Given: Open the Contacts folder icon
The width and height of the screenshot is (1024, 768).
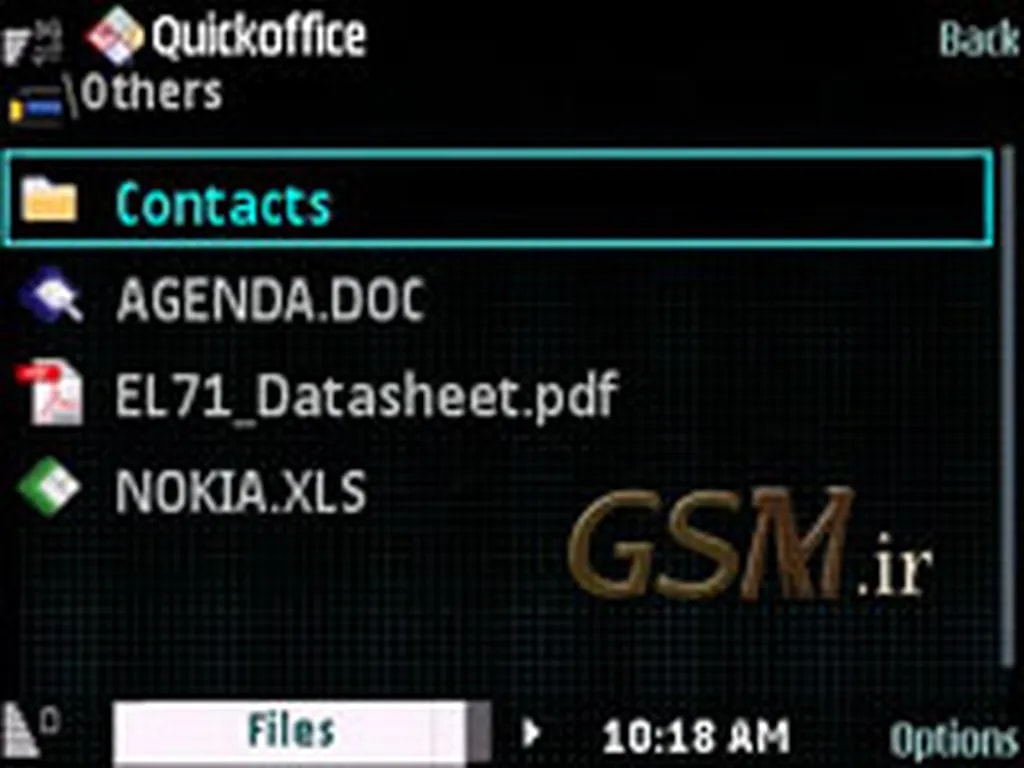Looking at the screenshot, I should (x=49, y=200).
